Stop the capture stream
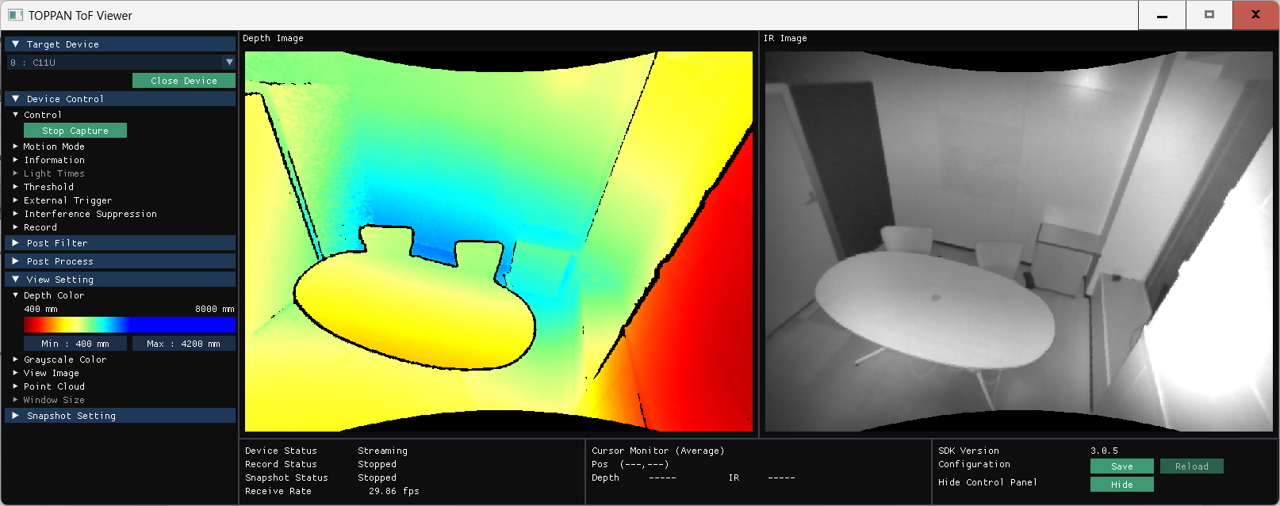1280x506 pixels. [75, 130]
